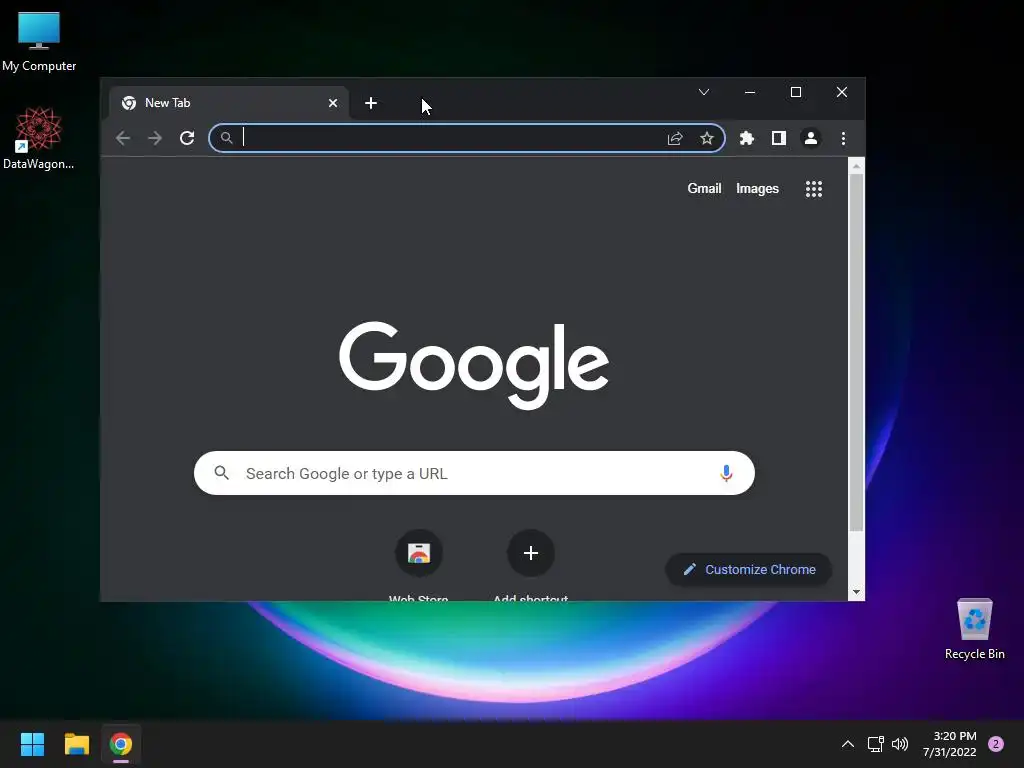Click the Chrome forward arrow
The height and width of the screenshot is (768, 1024).
(155, 138)
